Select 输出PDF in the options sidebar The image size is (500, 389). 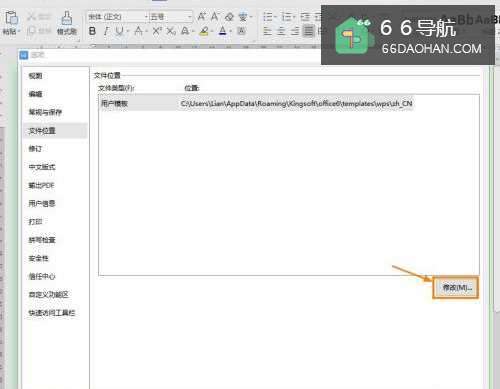pyautogui.click(x=41, y=185)
